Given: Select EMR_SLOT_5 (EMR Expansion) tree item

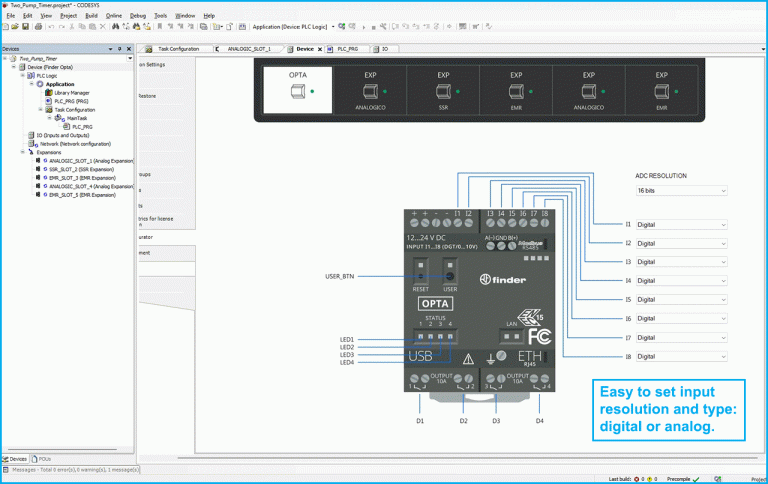Looking at the screenshot, I should click(82, 195).
